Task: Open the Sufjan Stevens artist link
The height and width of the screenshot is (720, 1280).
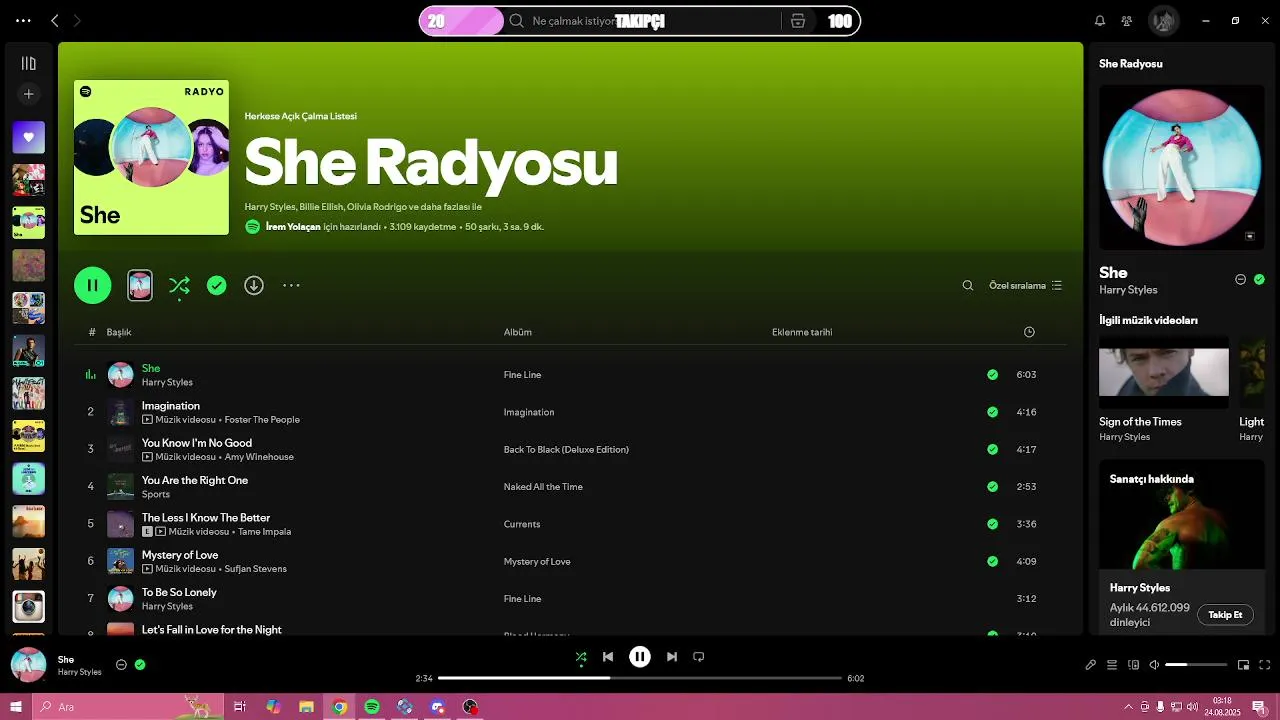Action: click(255, 569)
